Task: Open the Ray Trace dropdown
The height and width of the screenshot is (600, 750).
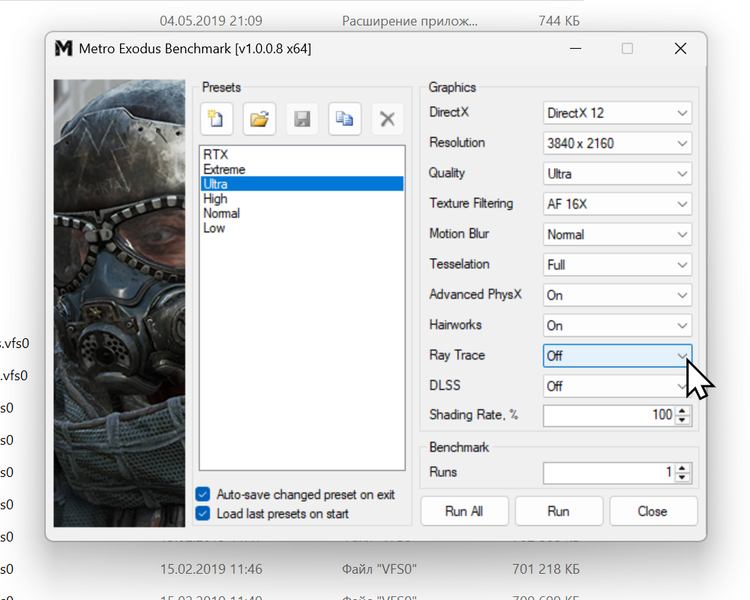Action: pyautogui.click(x=617, y=356)
